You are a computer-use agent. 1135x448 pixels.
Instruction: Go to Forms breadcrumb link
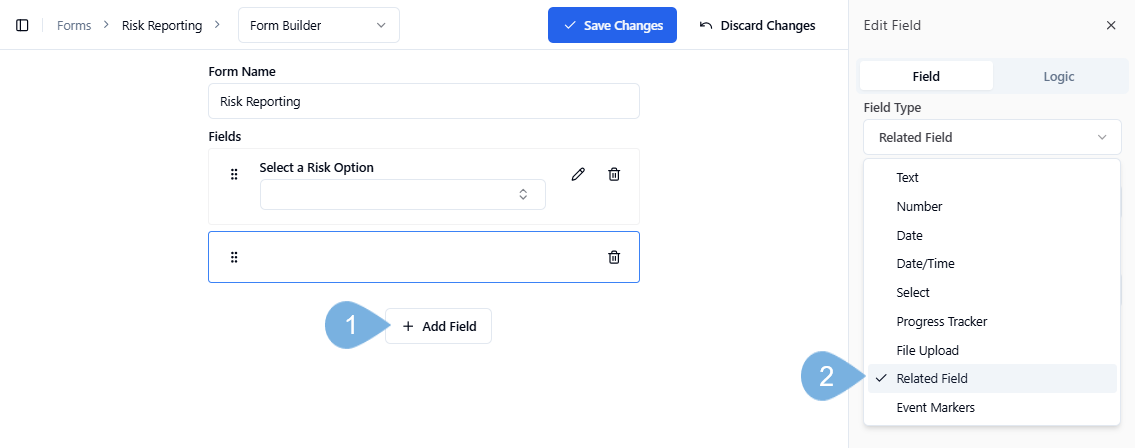point(74,25)
